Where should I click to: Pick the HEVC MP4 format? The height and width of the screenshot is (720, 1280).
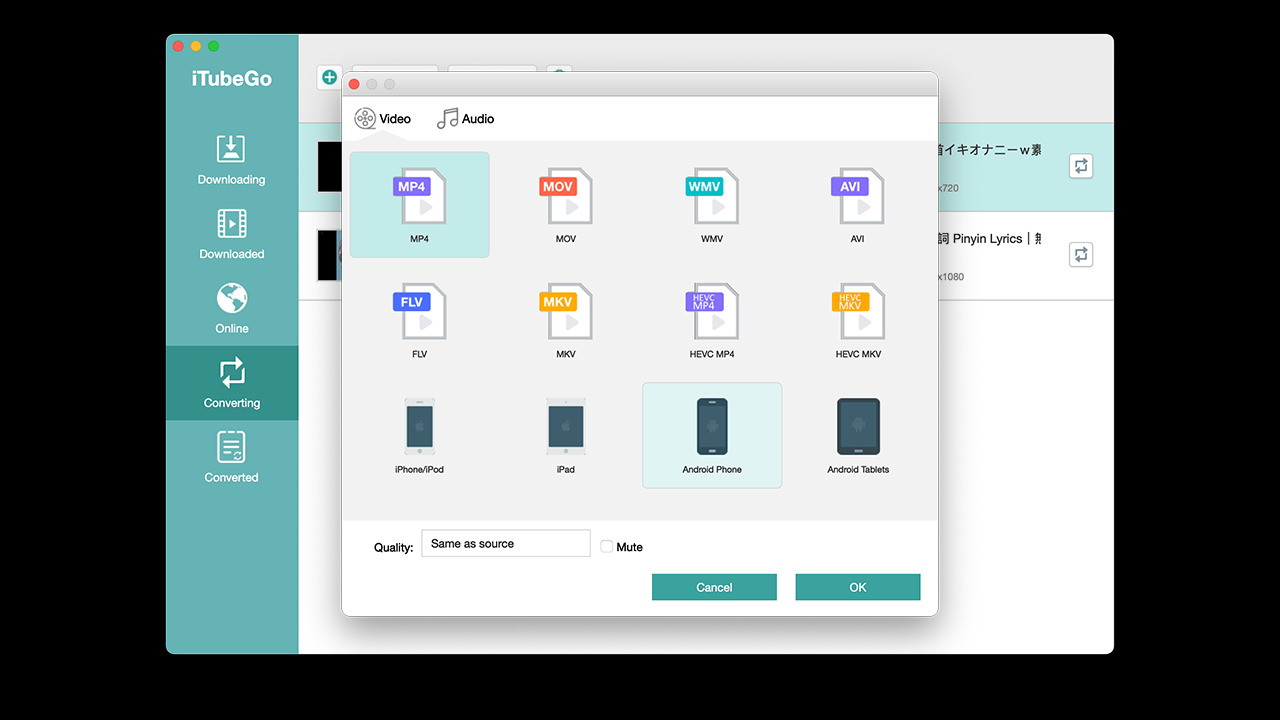711,312
